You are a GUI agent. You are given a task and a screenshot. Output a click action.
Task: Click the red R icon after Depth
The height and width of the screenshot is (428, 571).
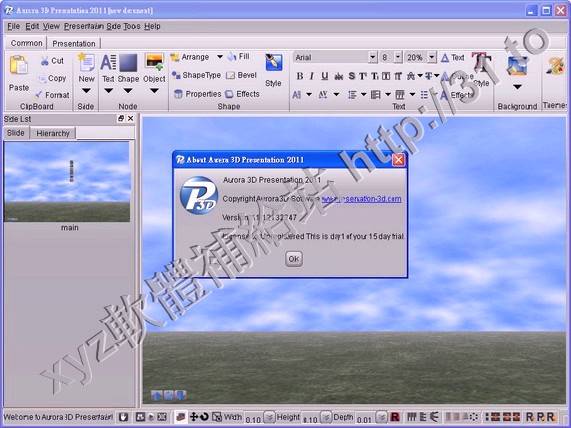click(x=395, y=416)
